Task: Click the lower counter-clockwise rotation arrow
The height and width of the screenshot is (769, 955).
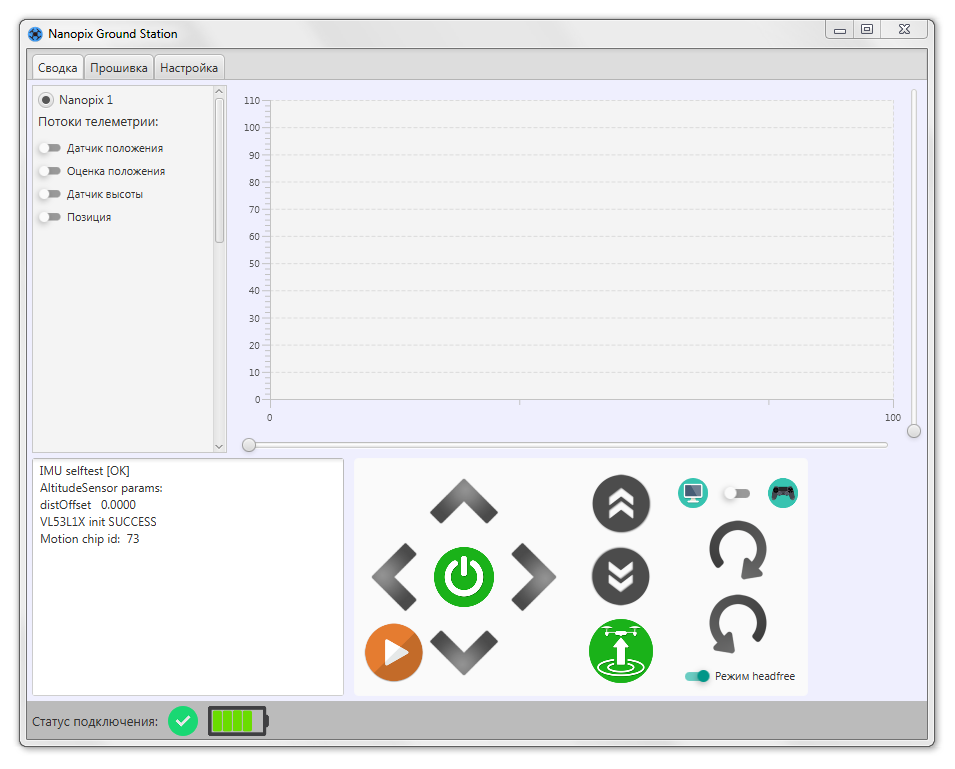Action: pos(738,623)
